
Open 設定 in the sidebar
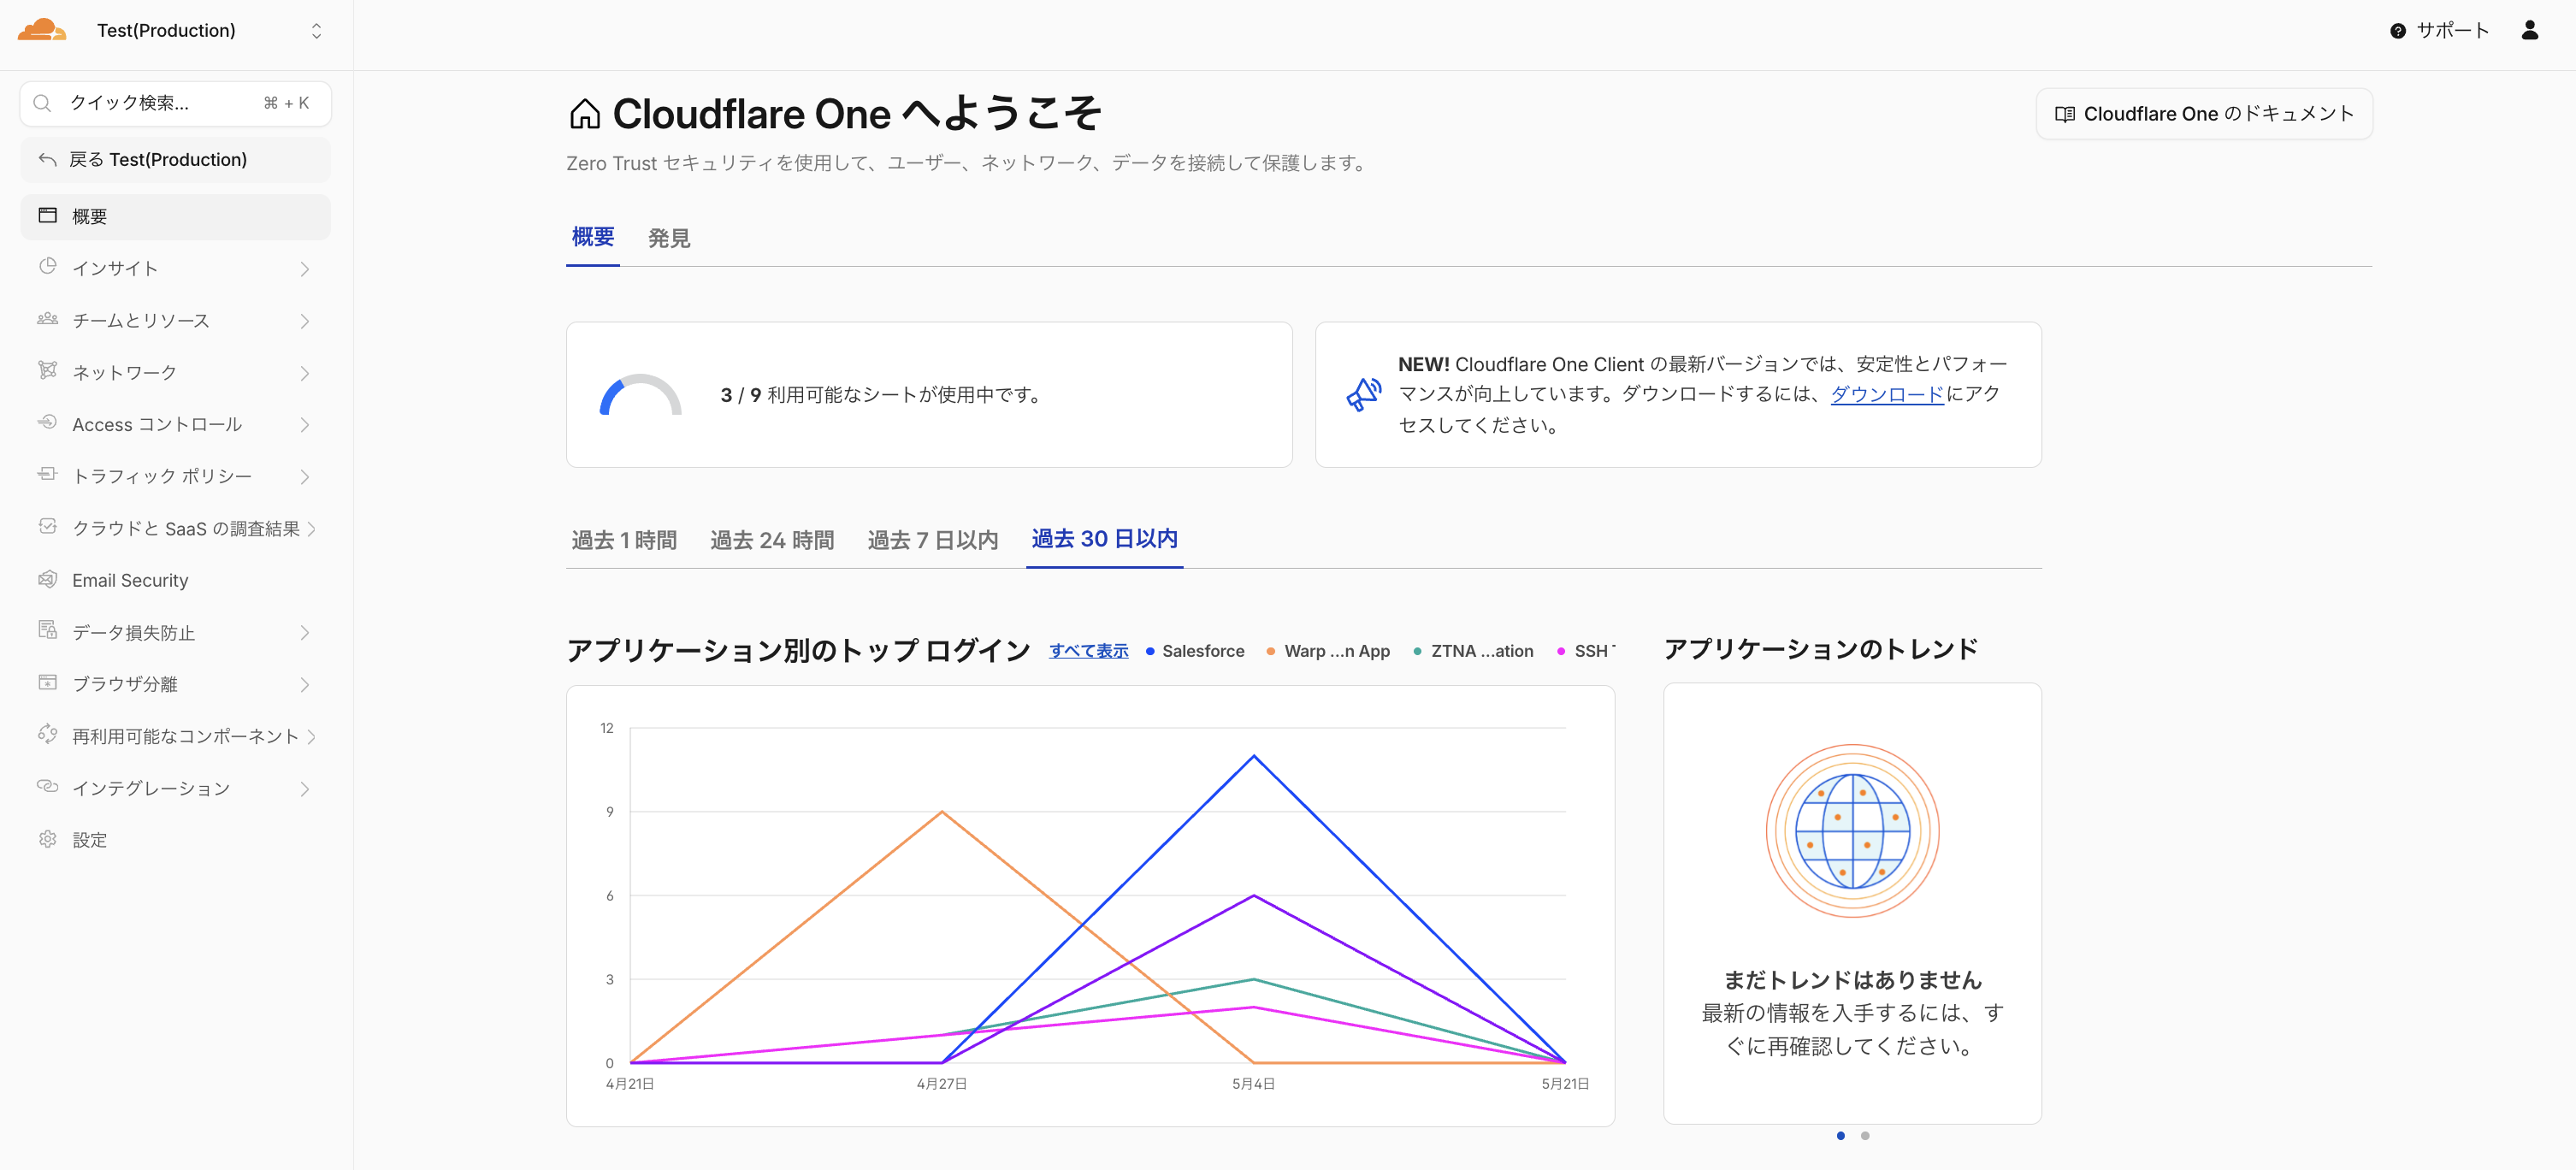176,840
